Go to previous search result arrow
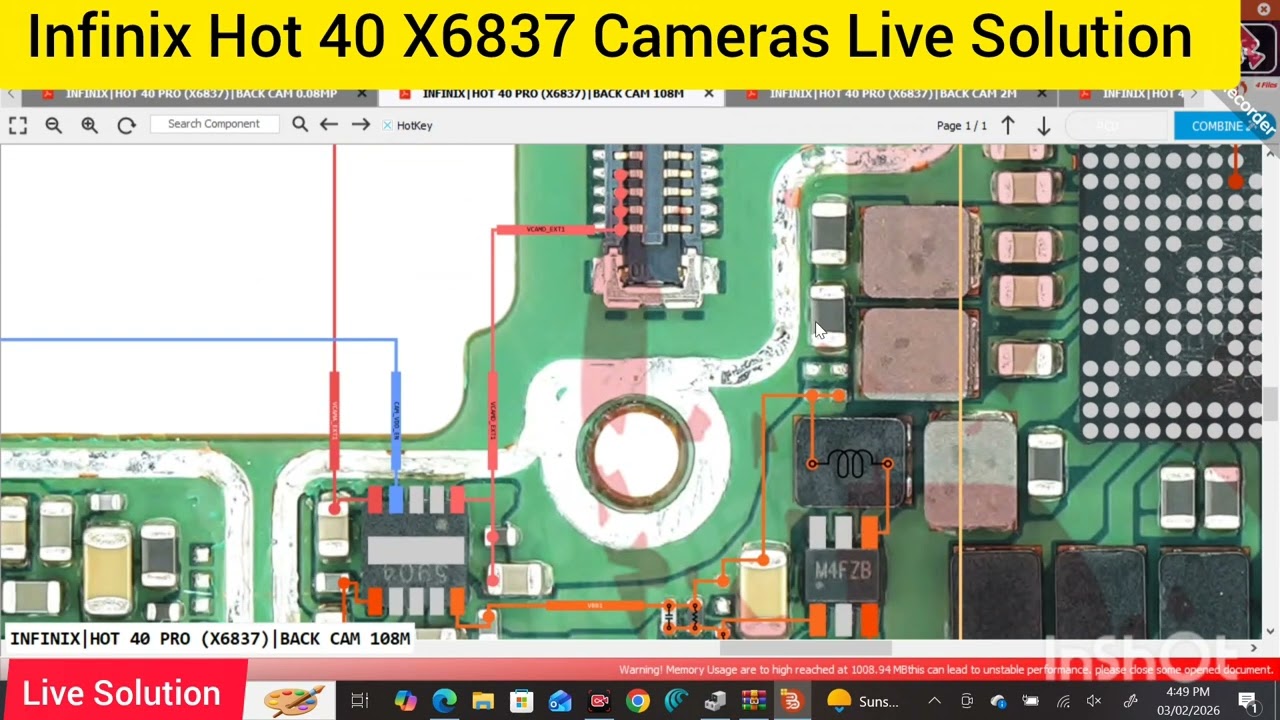1280x720 pixels. coord(329,125)
